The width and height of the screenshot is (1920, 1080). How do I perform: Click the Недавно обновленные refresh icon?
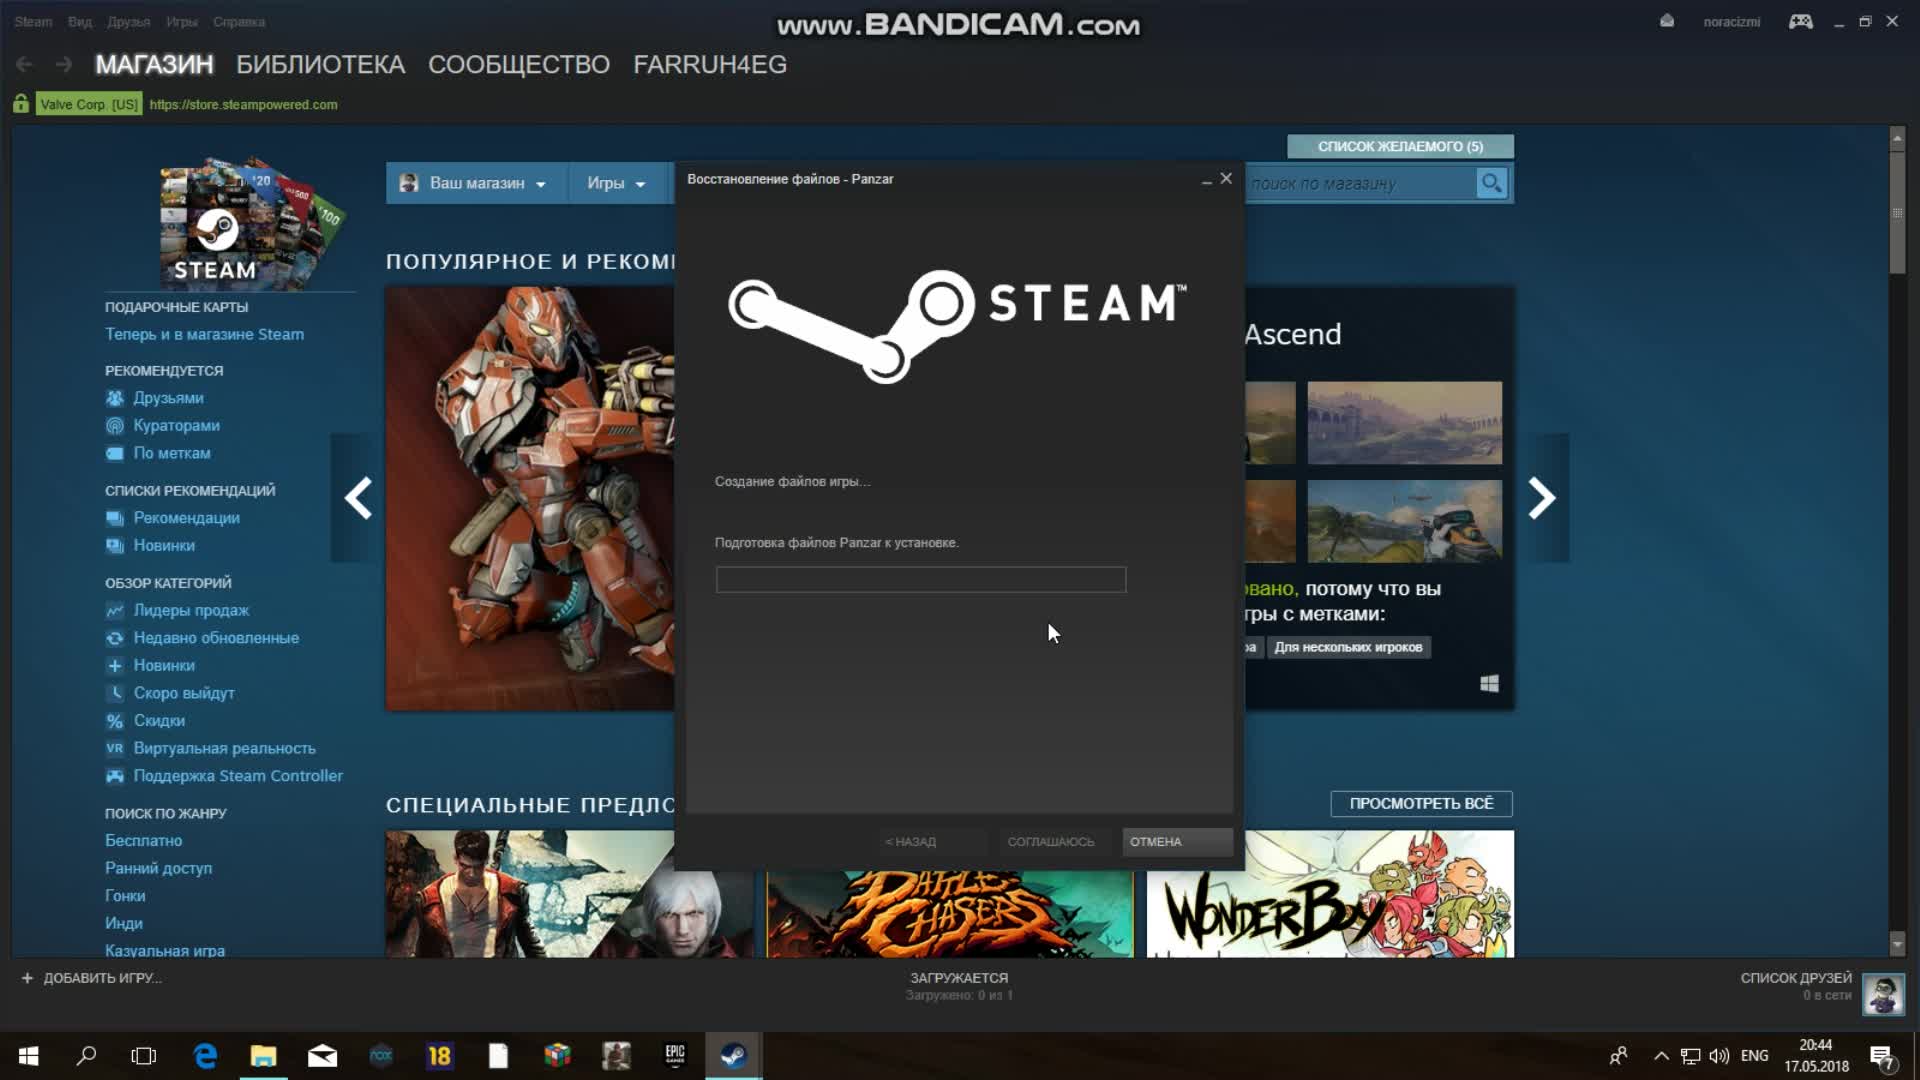(x=115, y=638)
